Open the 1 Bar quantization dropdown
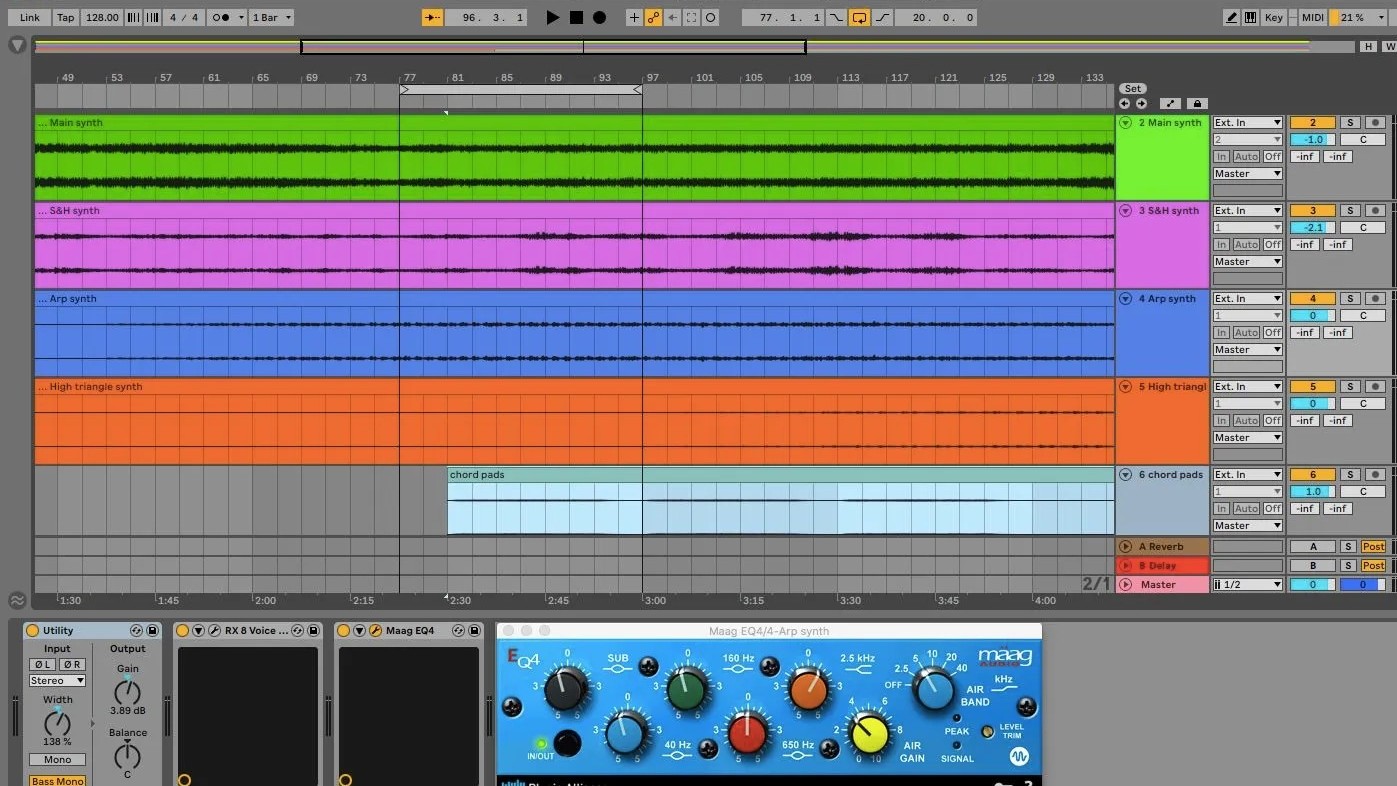The height and width of the screenshot is (786, 1397). pyautogui.click(x=271, y=17)
